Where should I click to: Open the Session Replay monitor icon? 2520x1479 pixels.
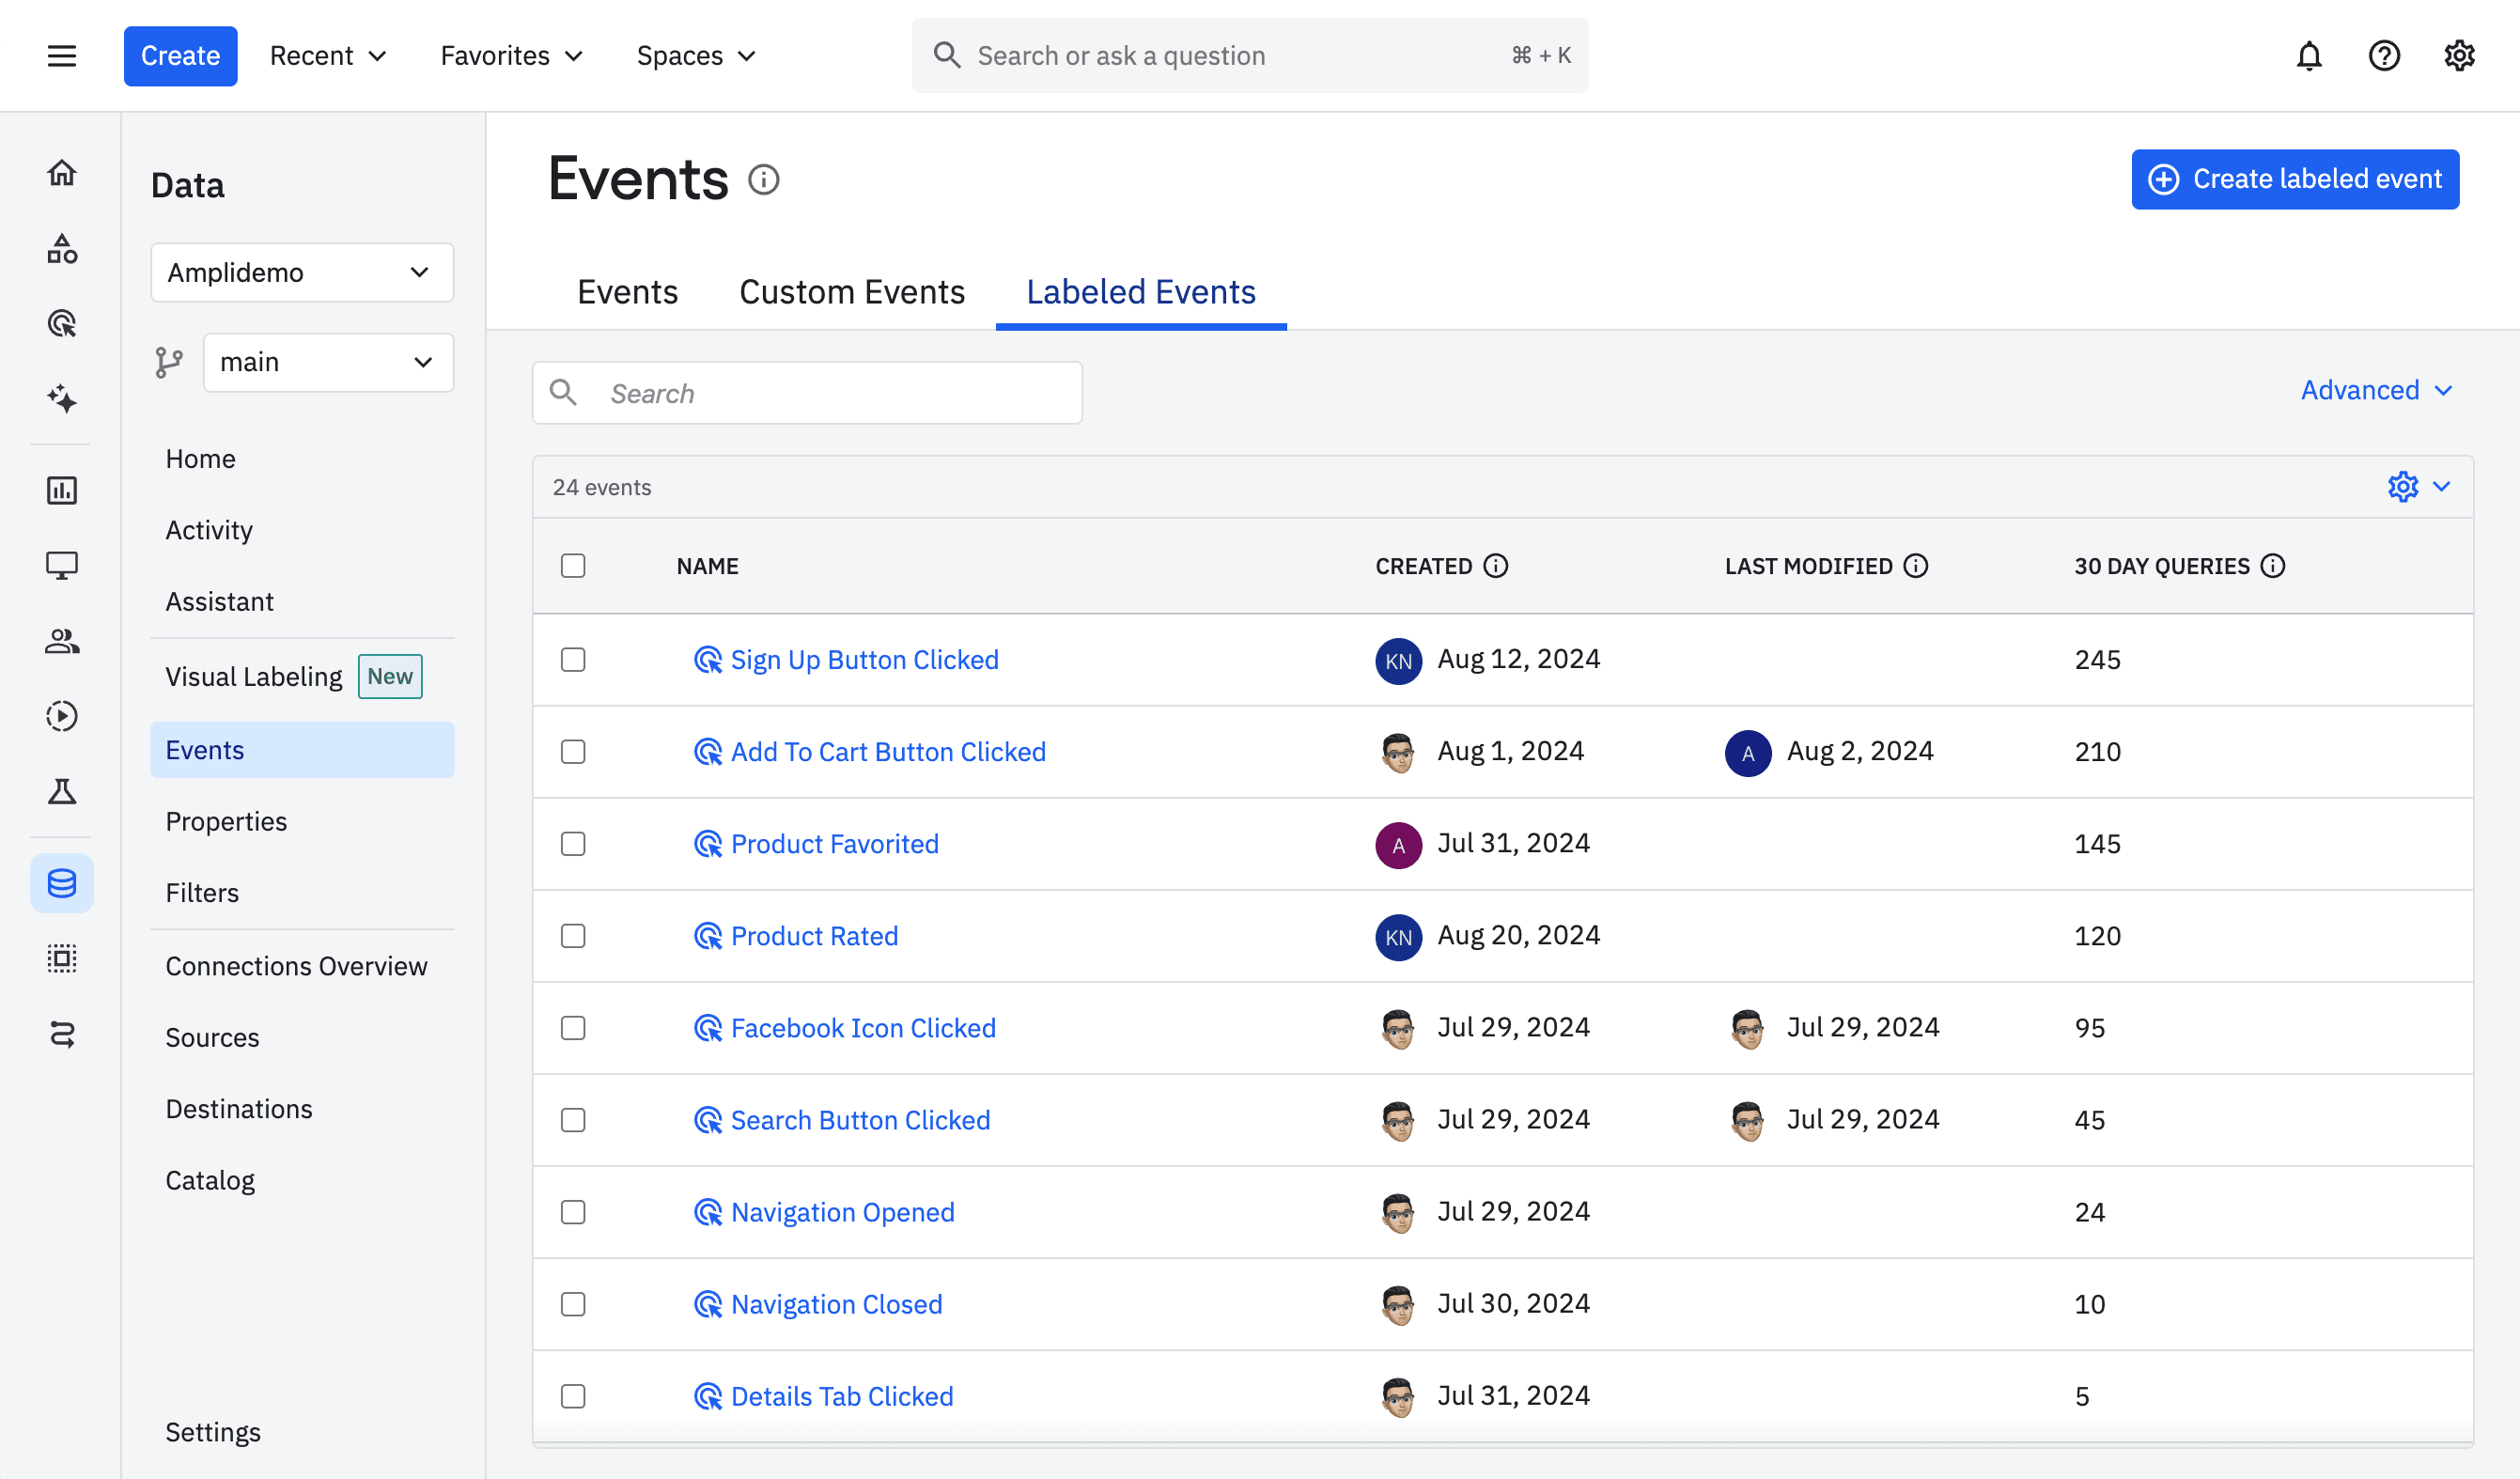coord(62,565)
